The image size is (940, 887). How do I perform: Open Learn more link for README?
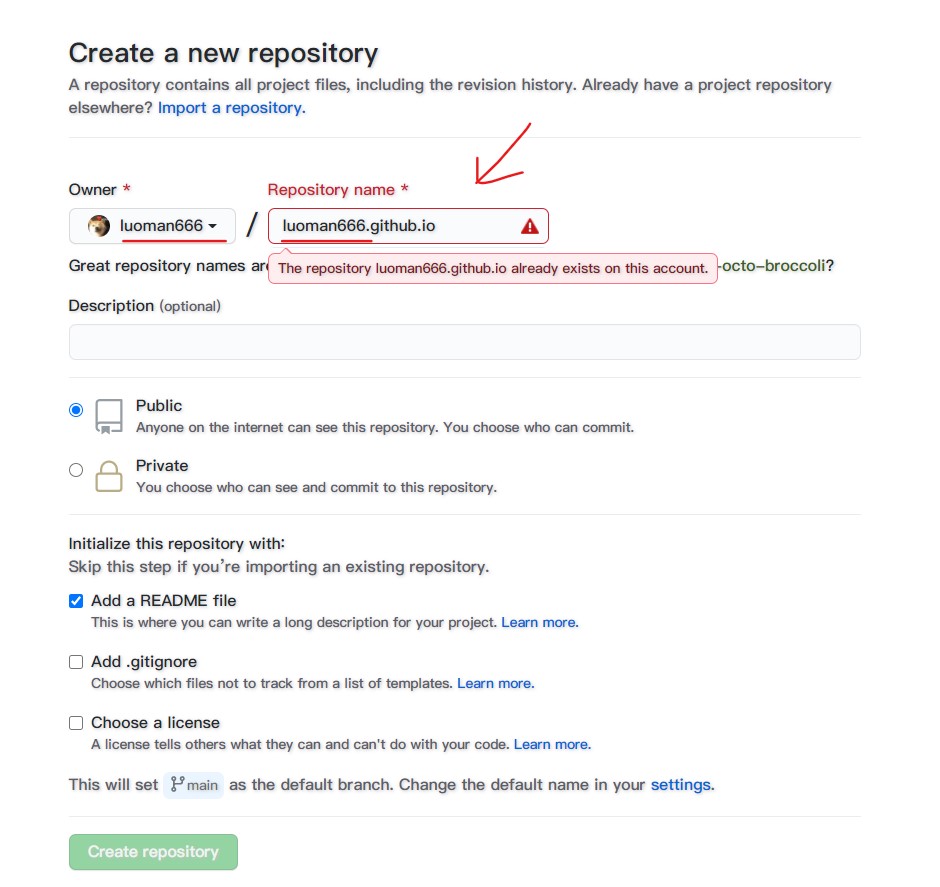point(540,623)
